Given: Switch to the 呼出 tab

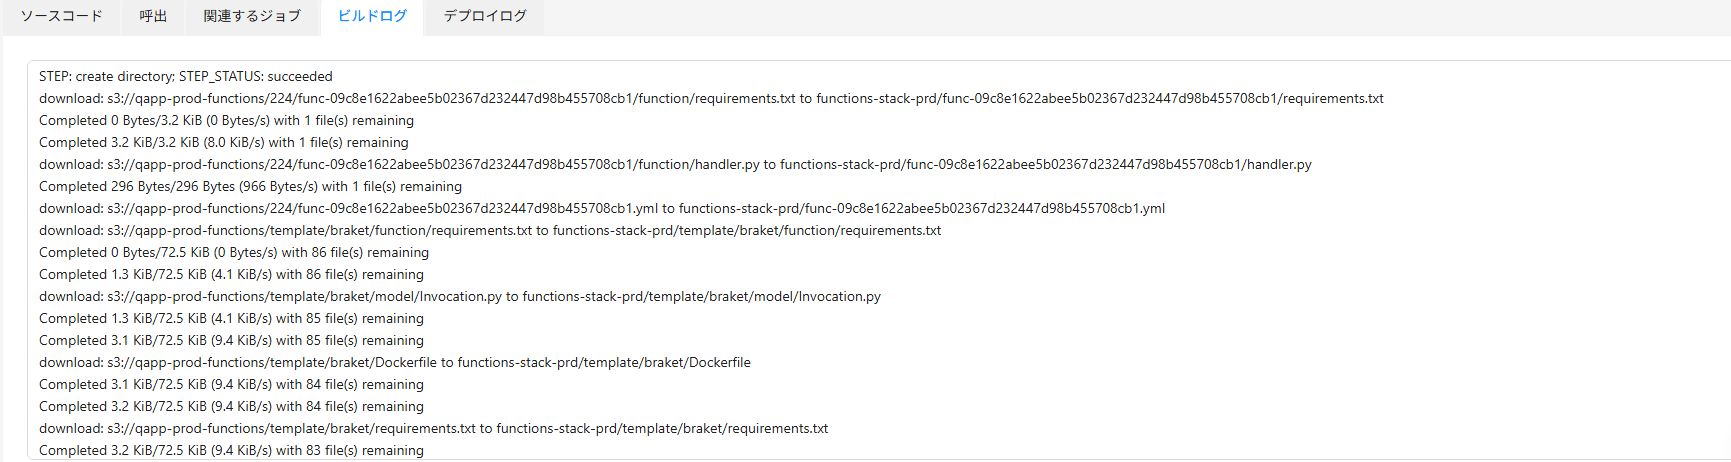Looking at the screenshot, I should (x=153, y=17).
